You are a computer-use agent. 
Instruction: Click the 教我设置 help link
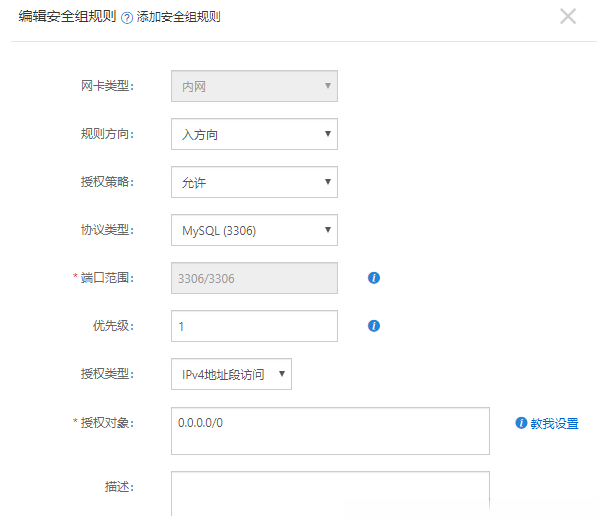coord(554,423)
